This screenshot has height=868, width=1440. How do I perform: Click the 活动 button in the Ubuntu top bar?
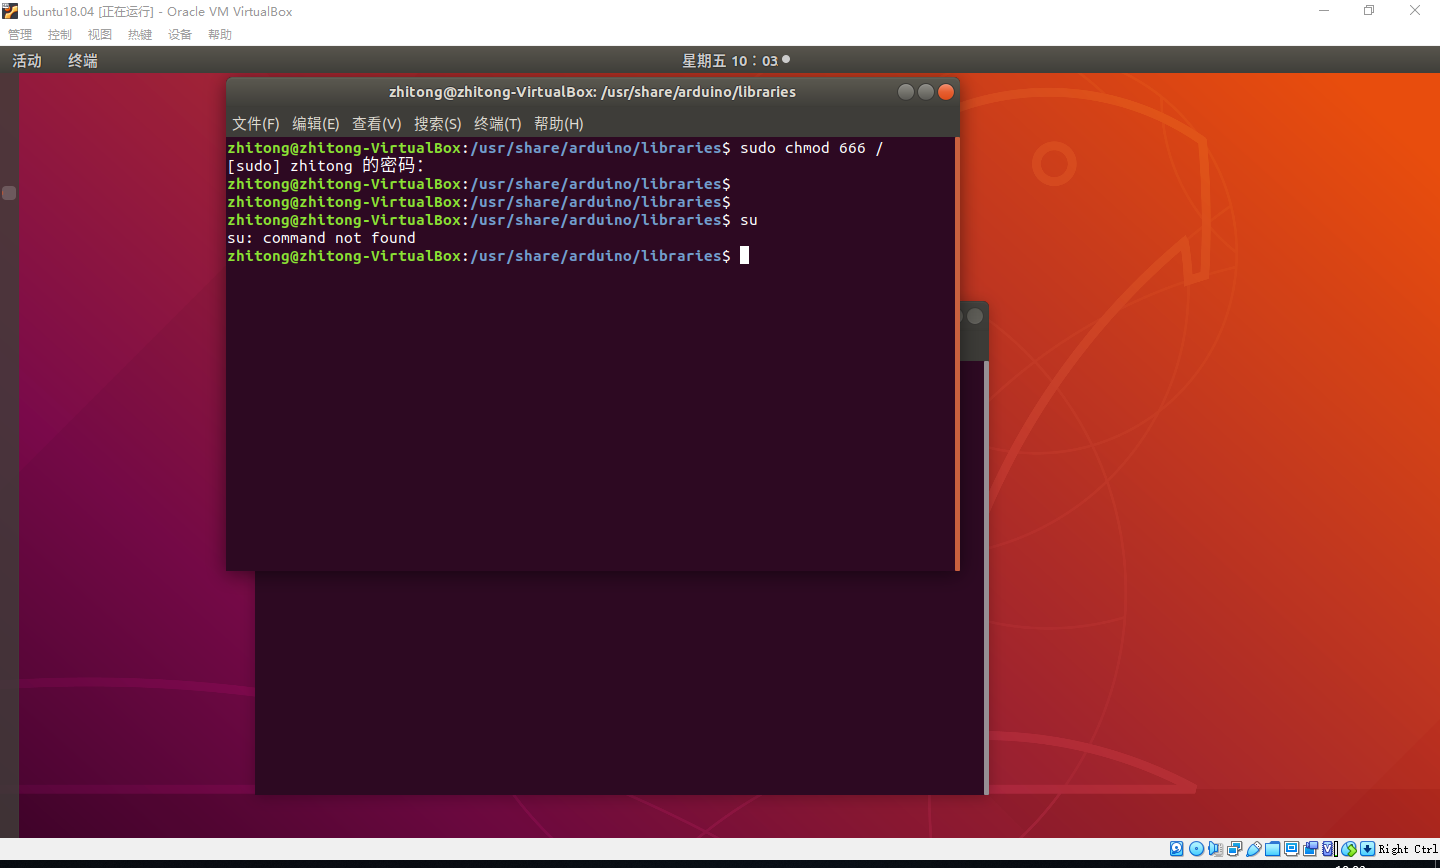click(x=27, y=60)
